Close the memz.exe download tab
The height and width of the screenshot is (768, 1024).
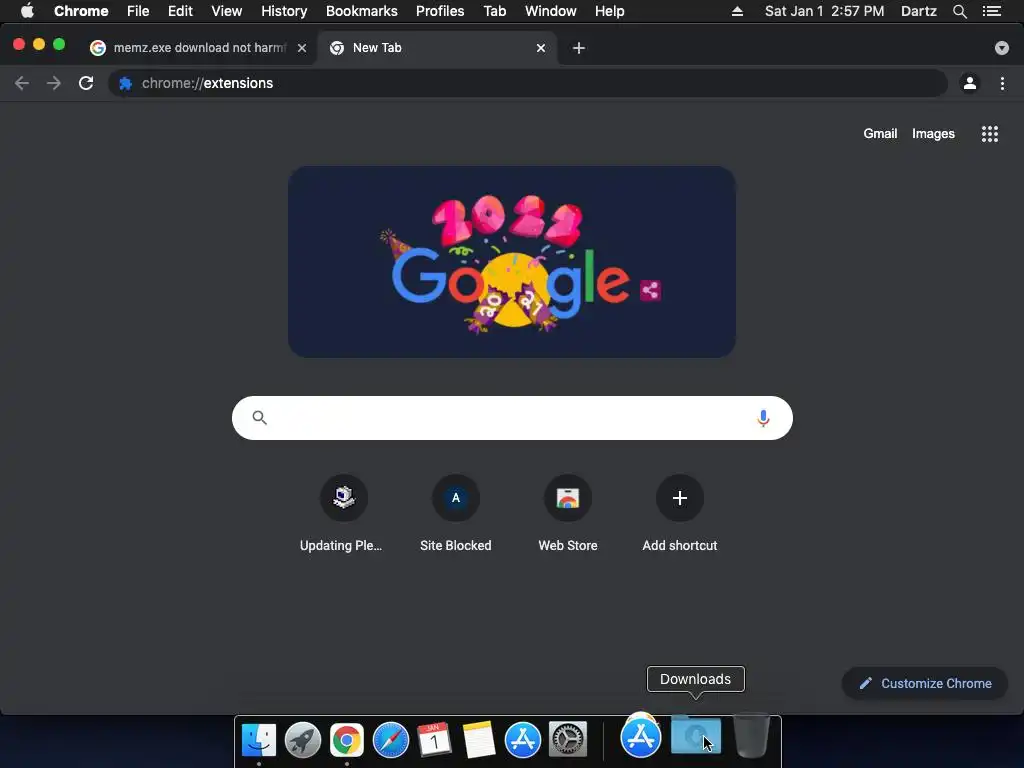coord(302,48)
